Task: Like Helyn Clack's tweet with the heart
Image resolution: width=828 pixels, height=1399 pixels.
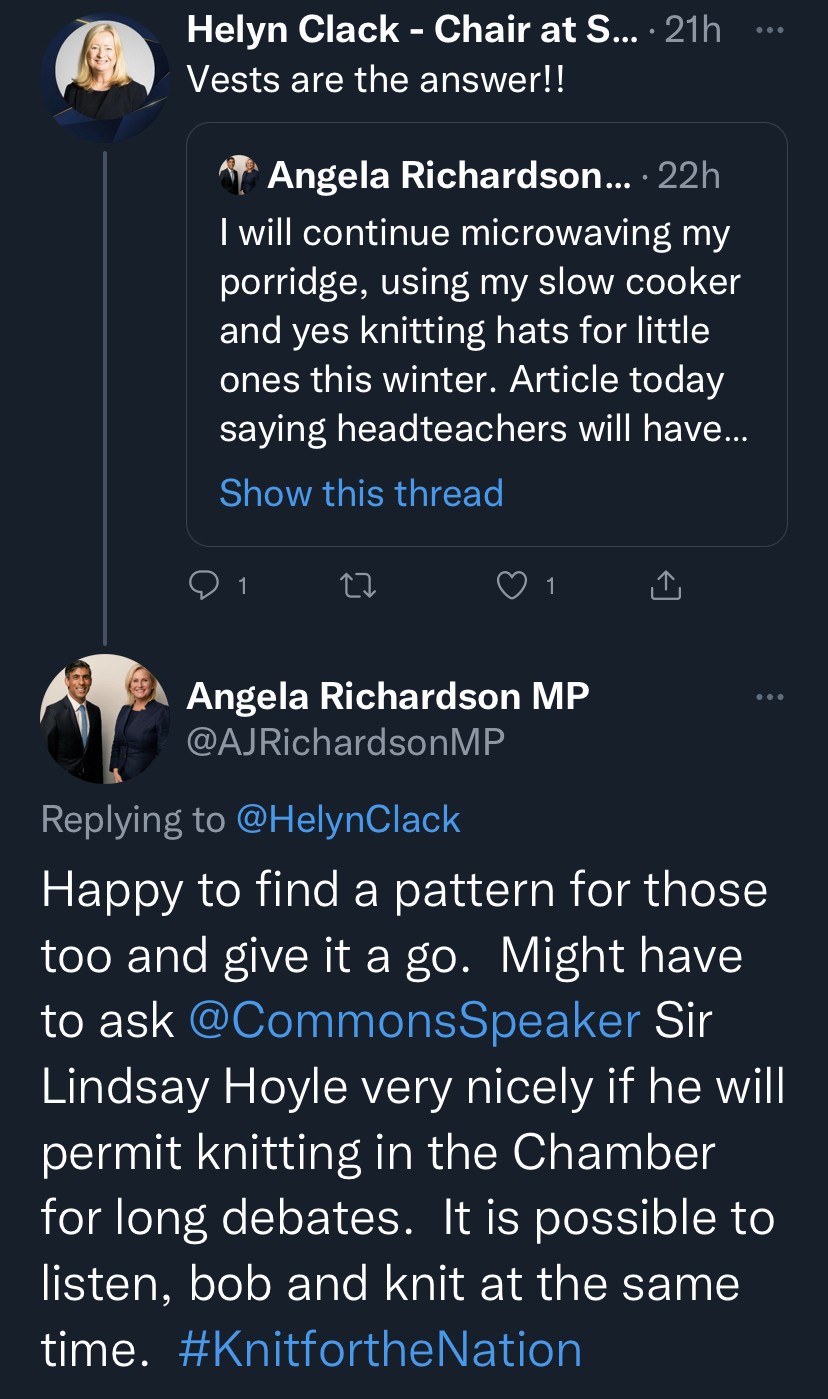Action: 512,587
